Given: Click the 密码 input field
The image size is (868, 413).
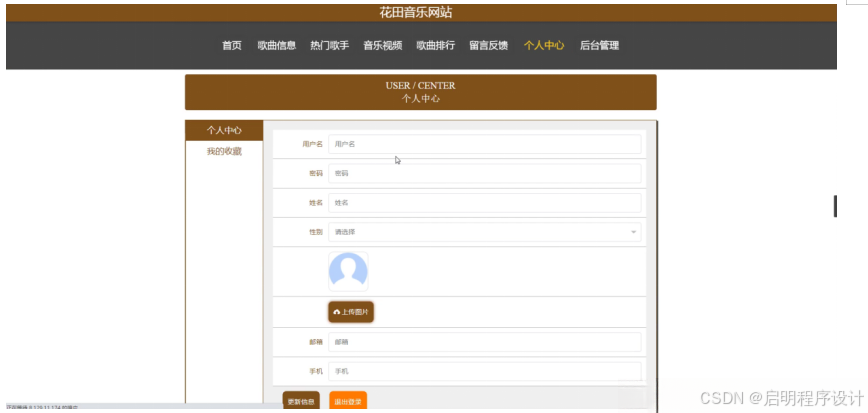Looking at the screenshot, I should click(484, 173).
